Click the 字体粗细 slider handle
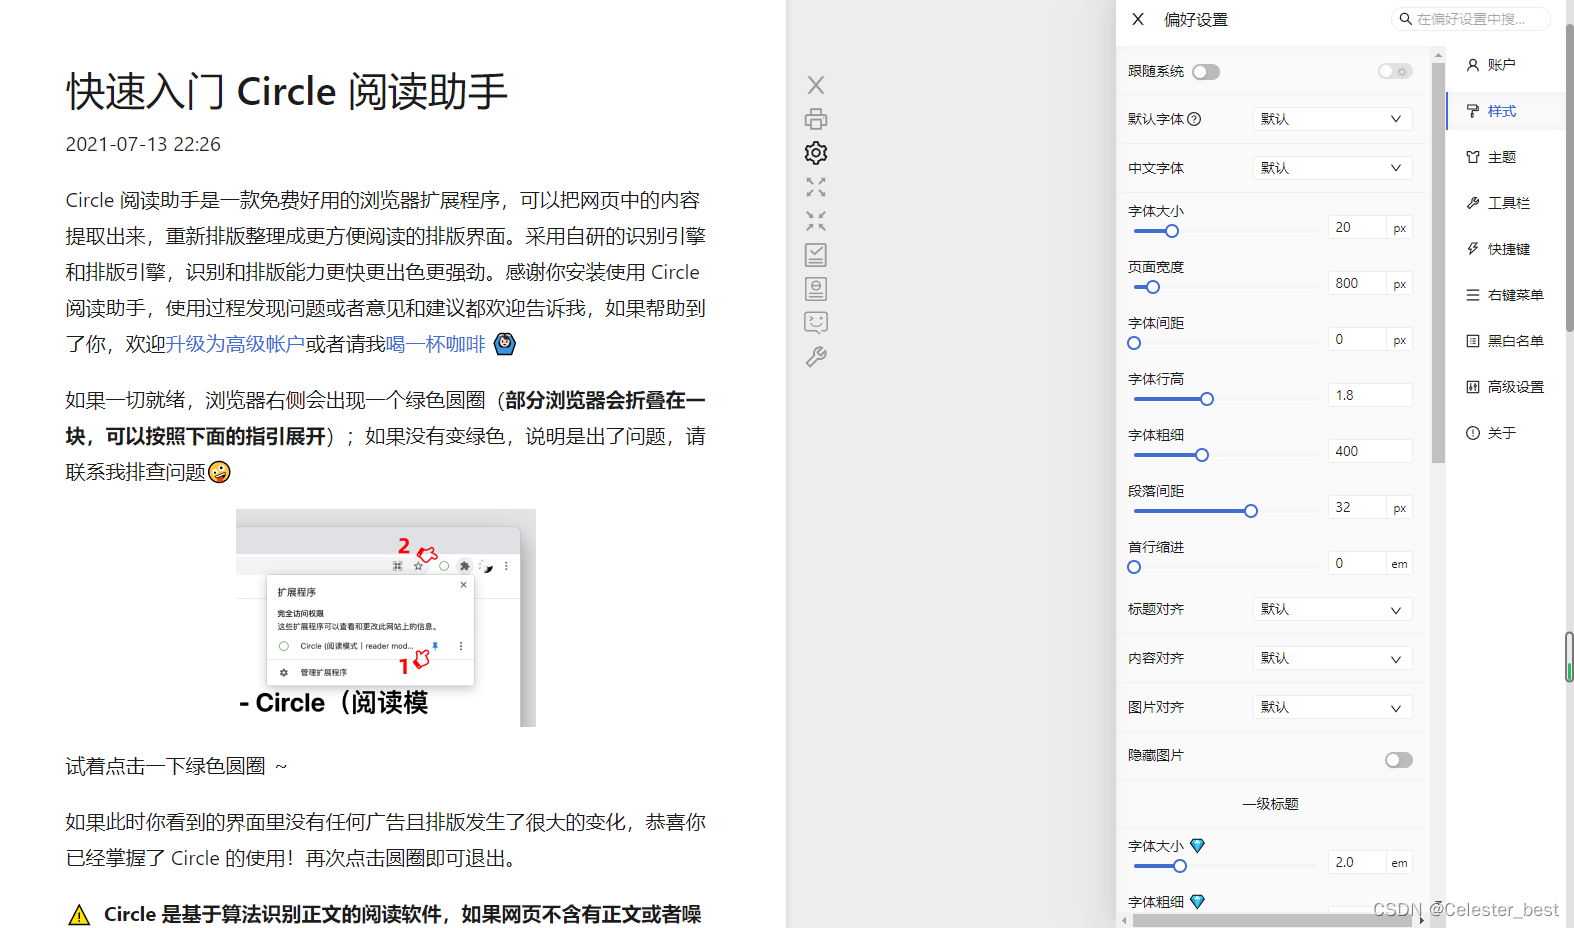The width and height of the screenshot is (1574, 928). point(1202,455)
